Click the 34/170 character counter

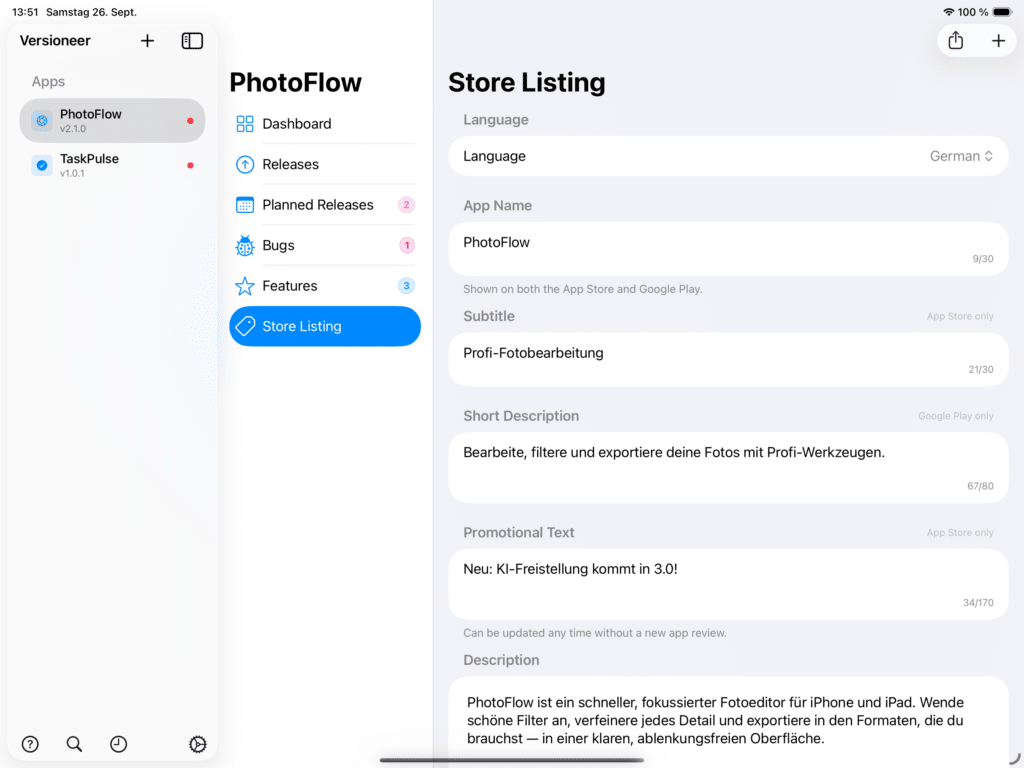point(978,603)
